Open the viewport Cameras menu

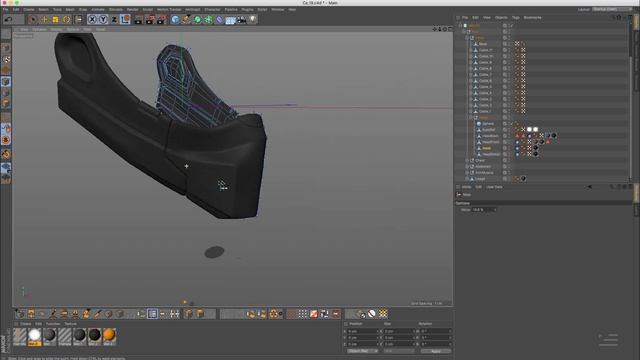(x=40, y=29)
